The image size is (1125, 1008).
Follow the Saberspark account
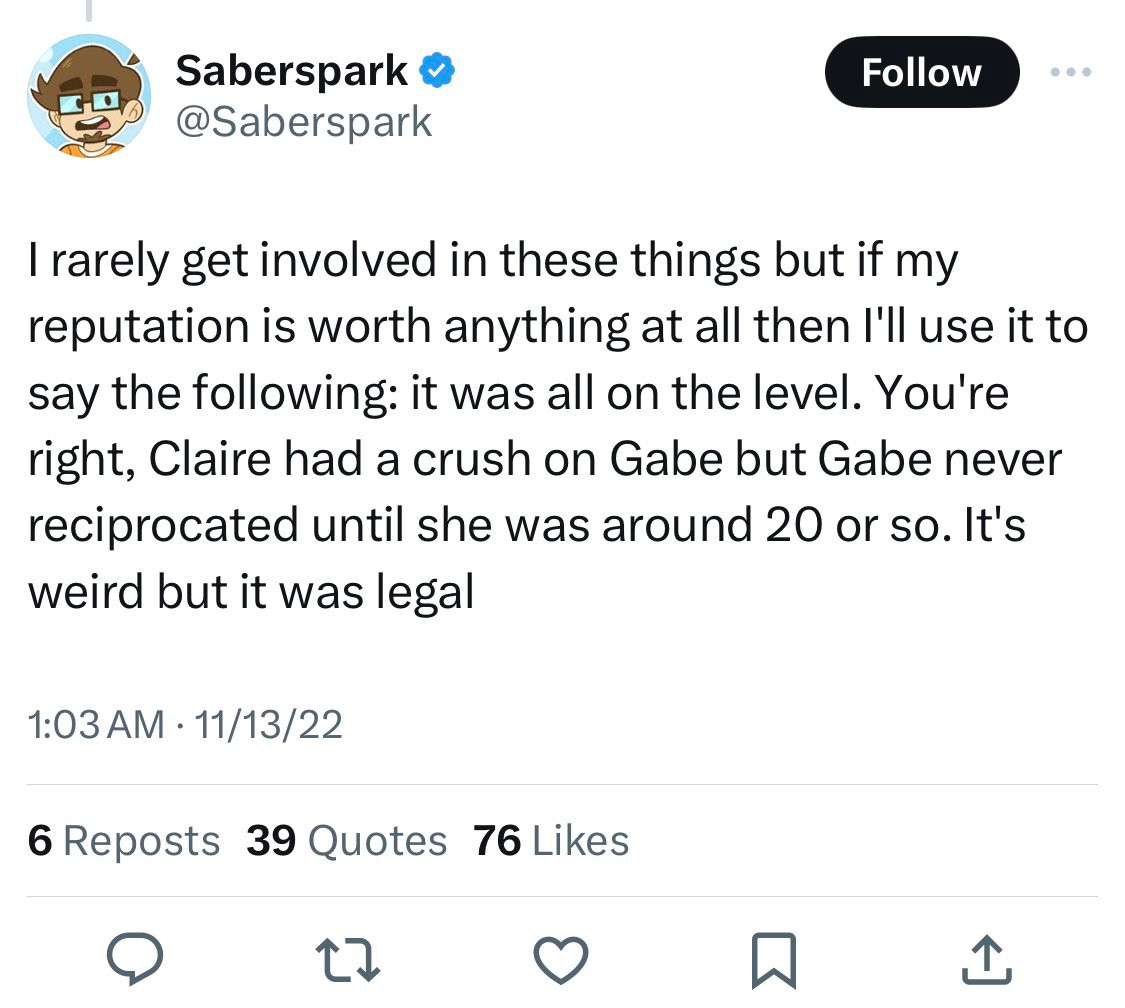pos(921,72)
